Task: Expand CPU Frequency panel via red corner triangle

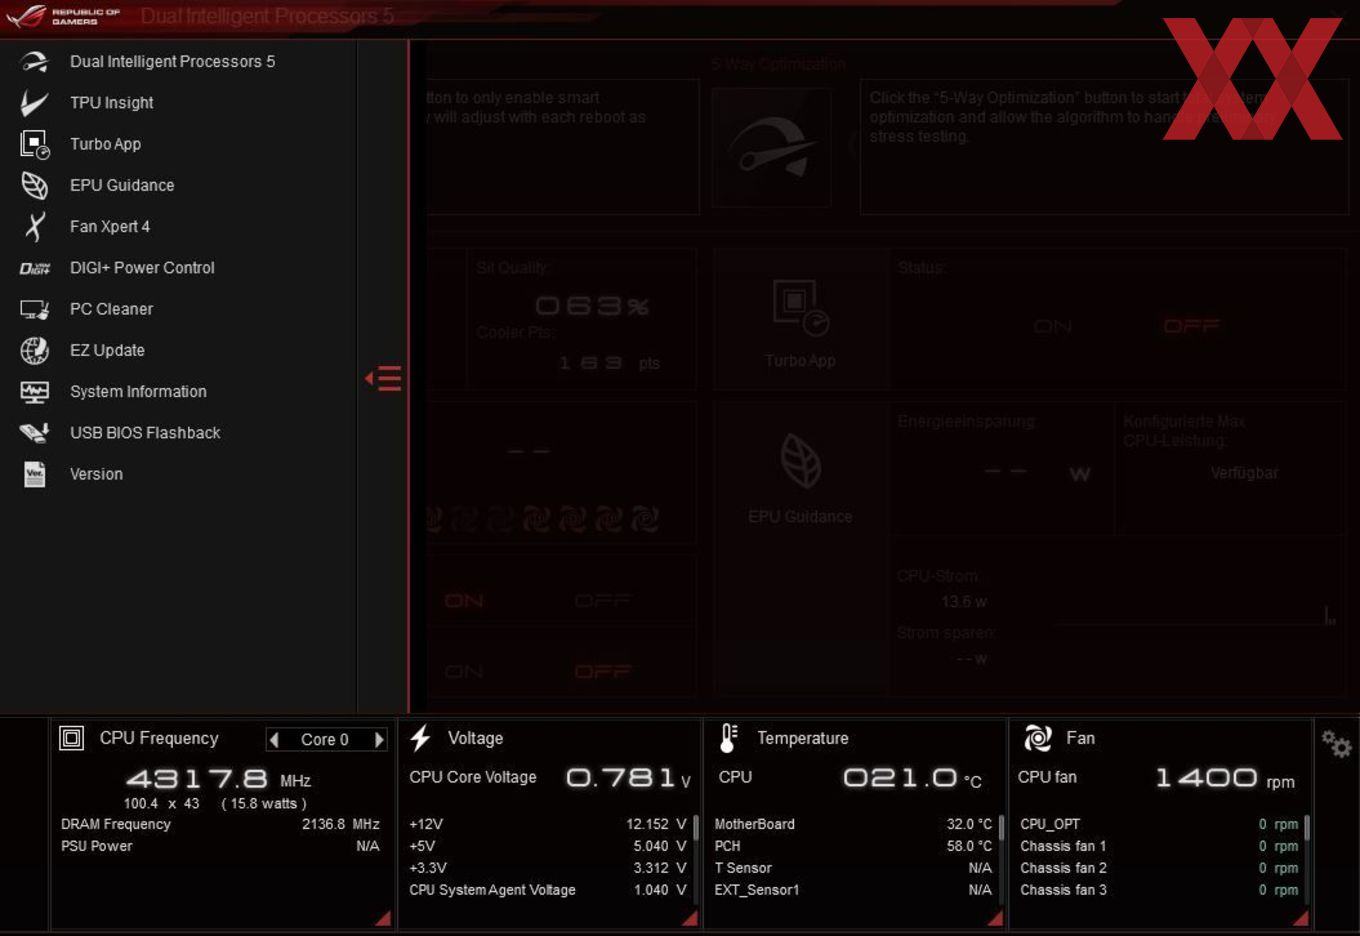Action: point(383,918)
